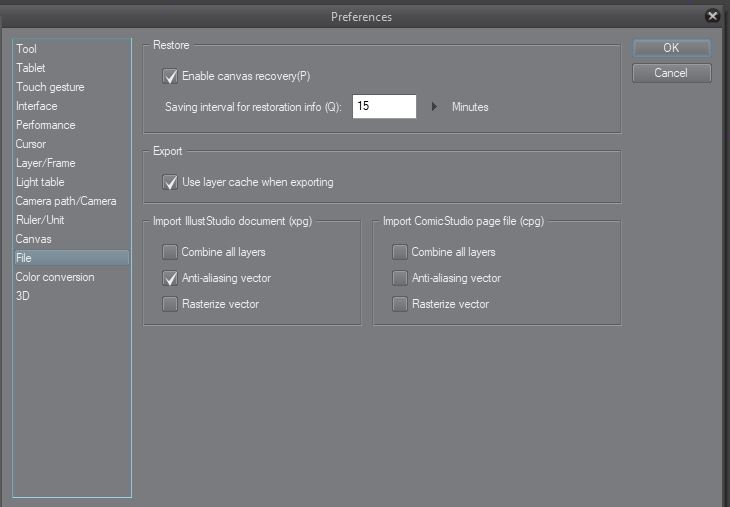The image size is (730, 507).
Task: Enable Combine all layers for ComicStudio import
Action: click(x=400, y=252)
